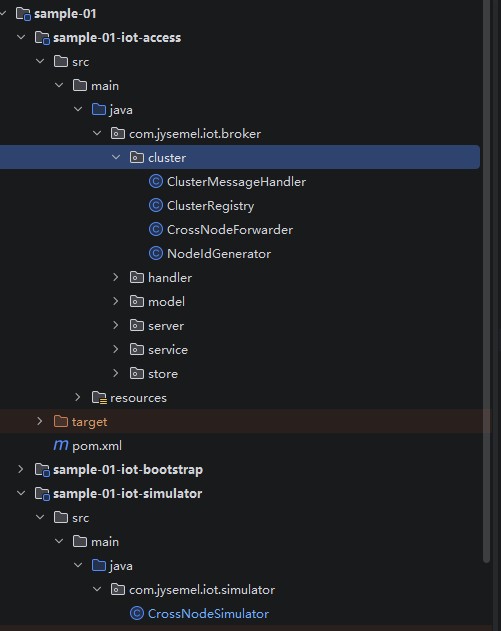This screenshot has height=631, width=501.
Task: Click the NodeIdGenerator class icon
Action: (x=156, y=254)
